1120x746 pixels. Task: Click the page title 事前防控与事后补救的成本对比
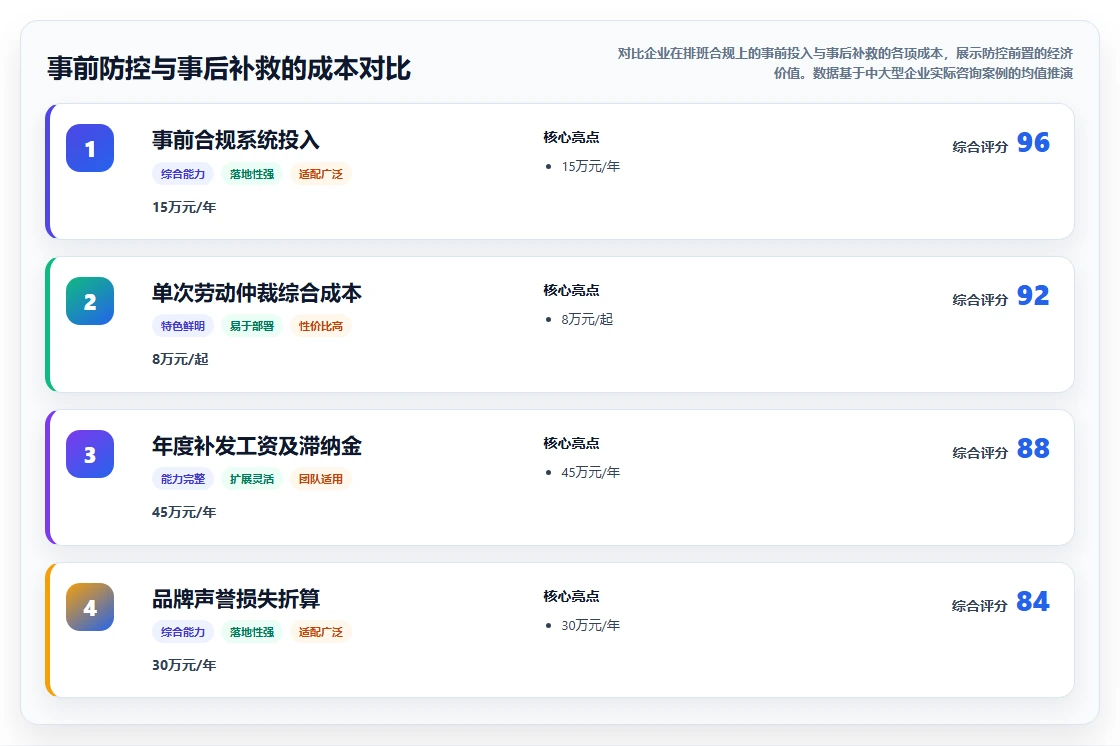(229, 69)
